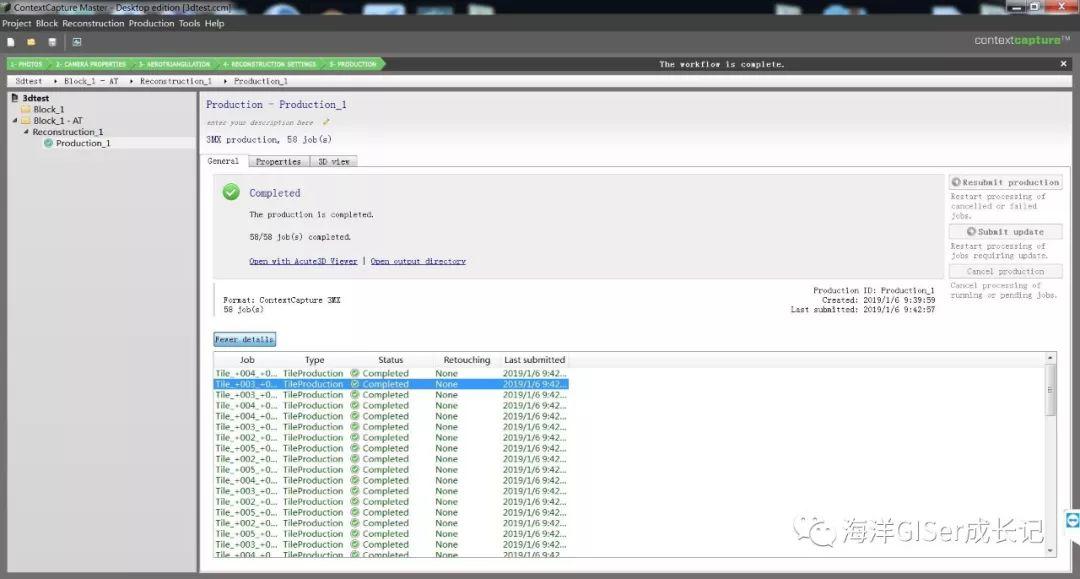Go to workflow step 1 Photos

[x=26, y=64]
